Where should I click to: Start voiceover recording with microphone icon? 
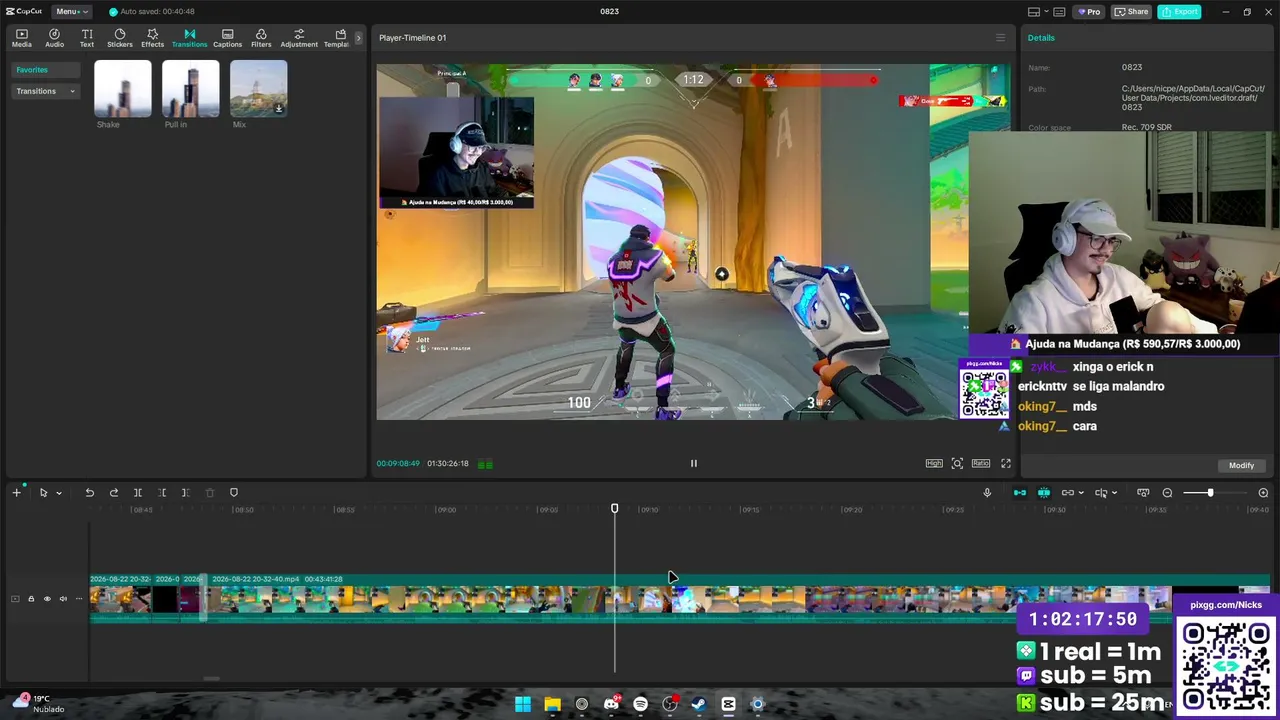[987, 492]
